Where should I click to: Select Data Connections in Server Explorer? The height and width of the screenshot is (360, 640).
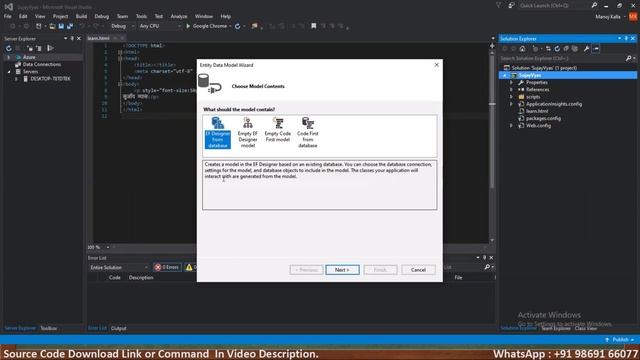pyautogui.click(x=41, y=64)
